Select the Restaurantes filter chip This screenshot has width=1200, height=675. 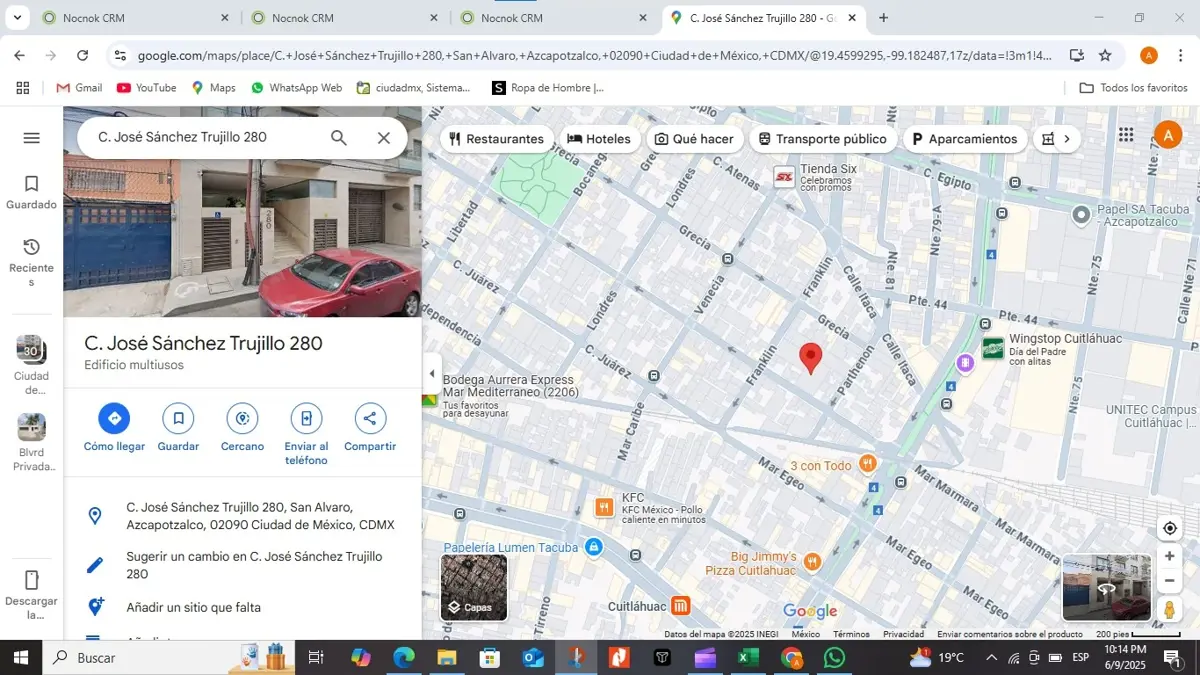(496, 139)
